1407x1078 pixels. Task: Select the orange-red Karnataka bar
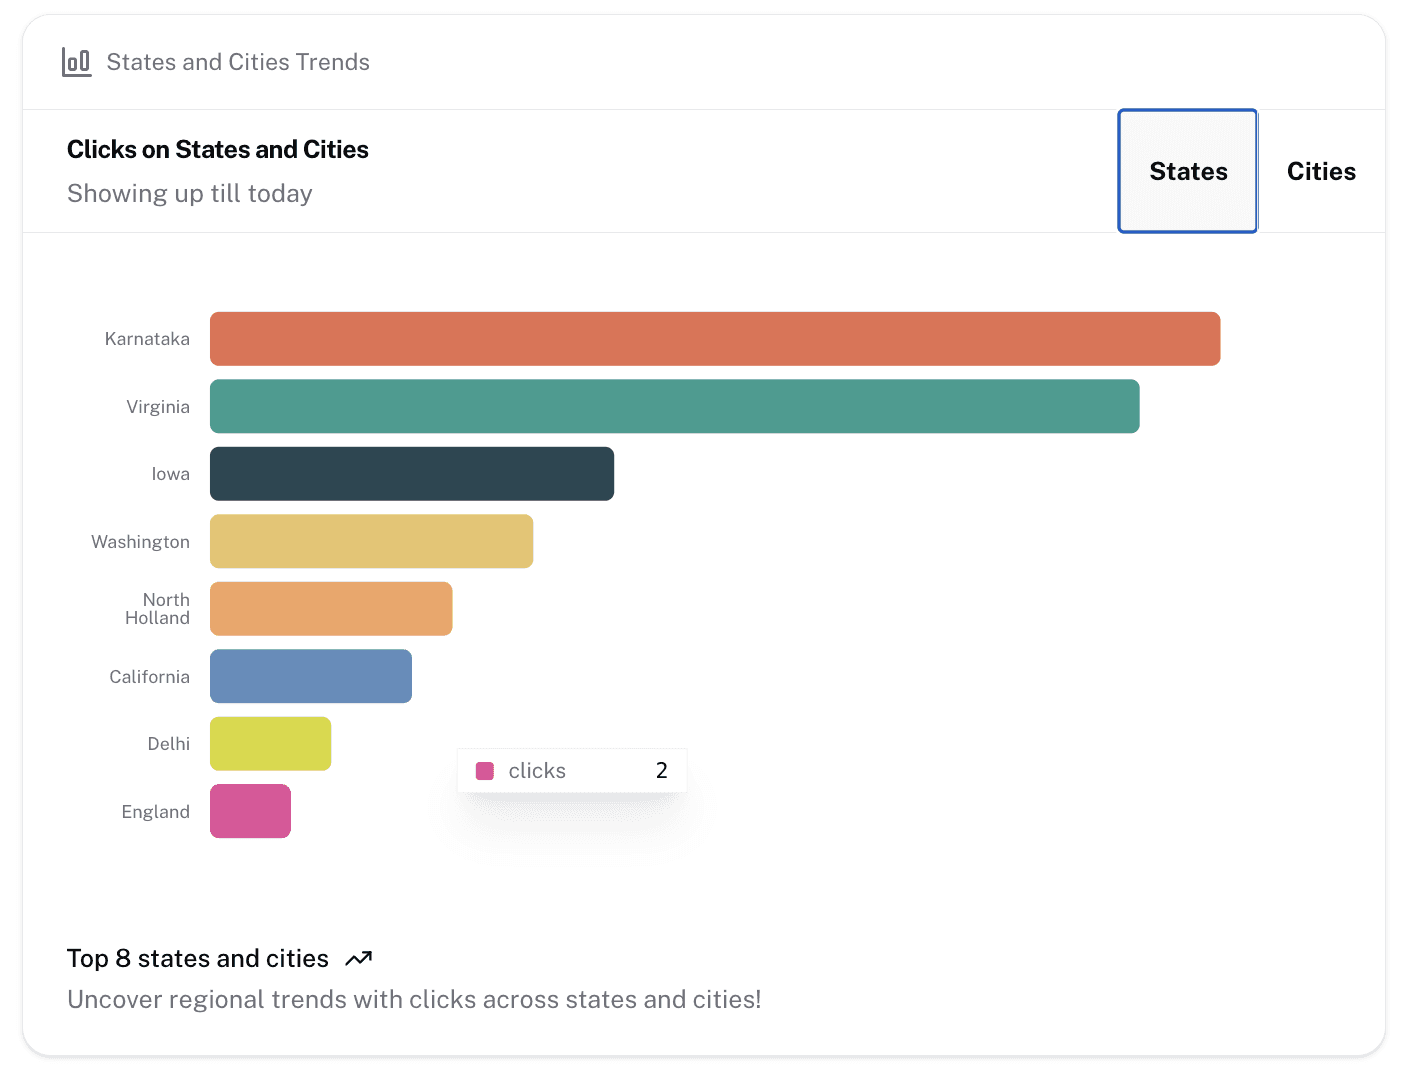point(714,339)
